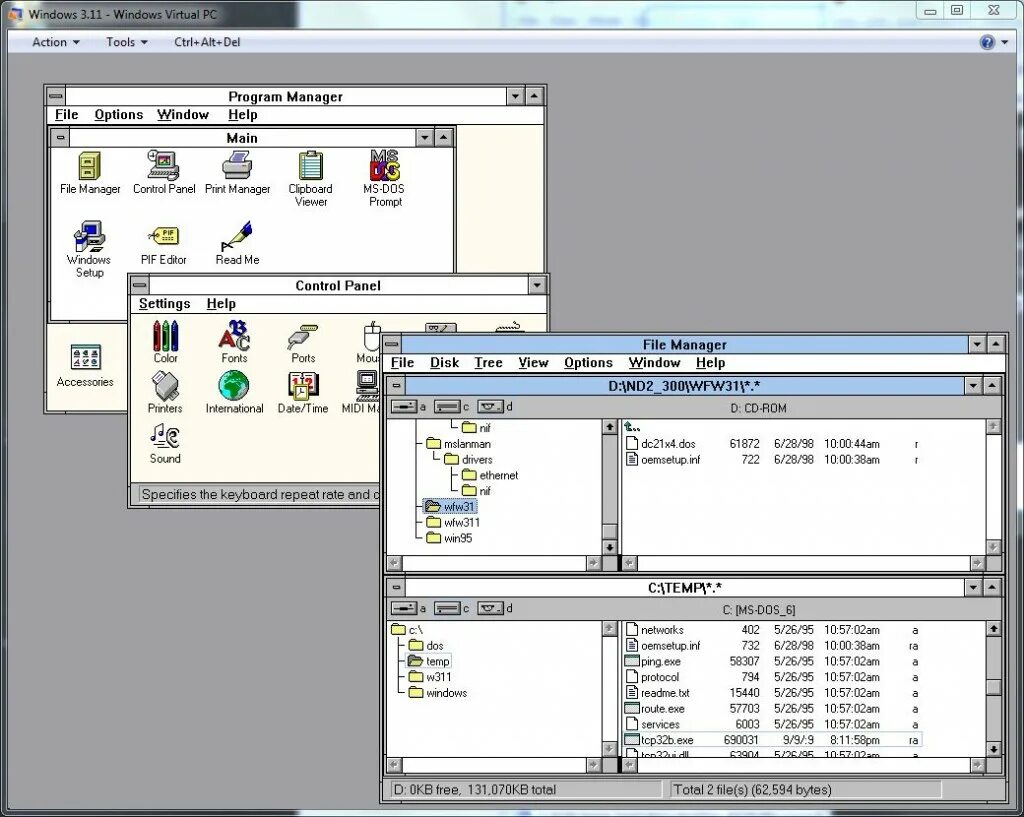Select the wfw31 folder in tree
This screenshot has height=817, width=1024.
tap(450, 507)
